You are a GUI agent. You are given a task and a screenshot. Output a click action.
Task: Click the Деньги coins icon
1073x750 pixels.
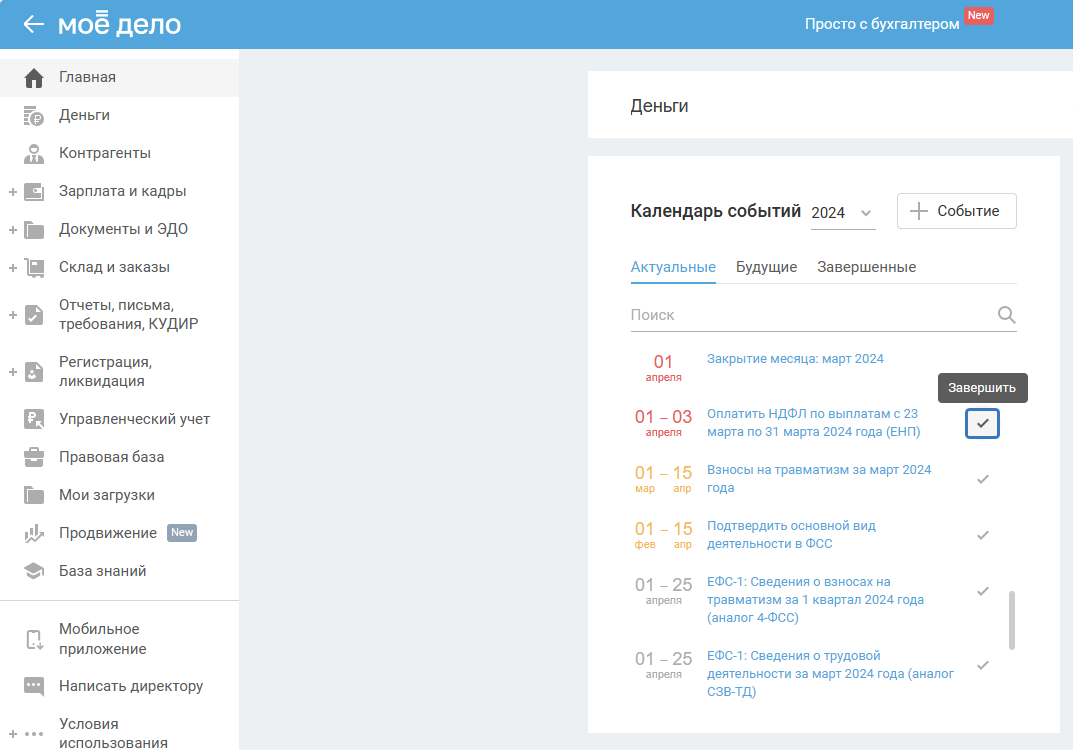click(x=34, y=116)
